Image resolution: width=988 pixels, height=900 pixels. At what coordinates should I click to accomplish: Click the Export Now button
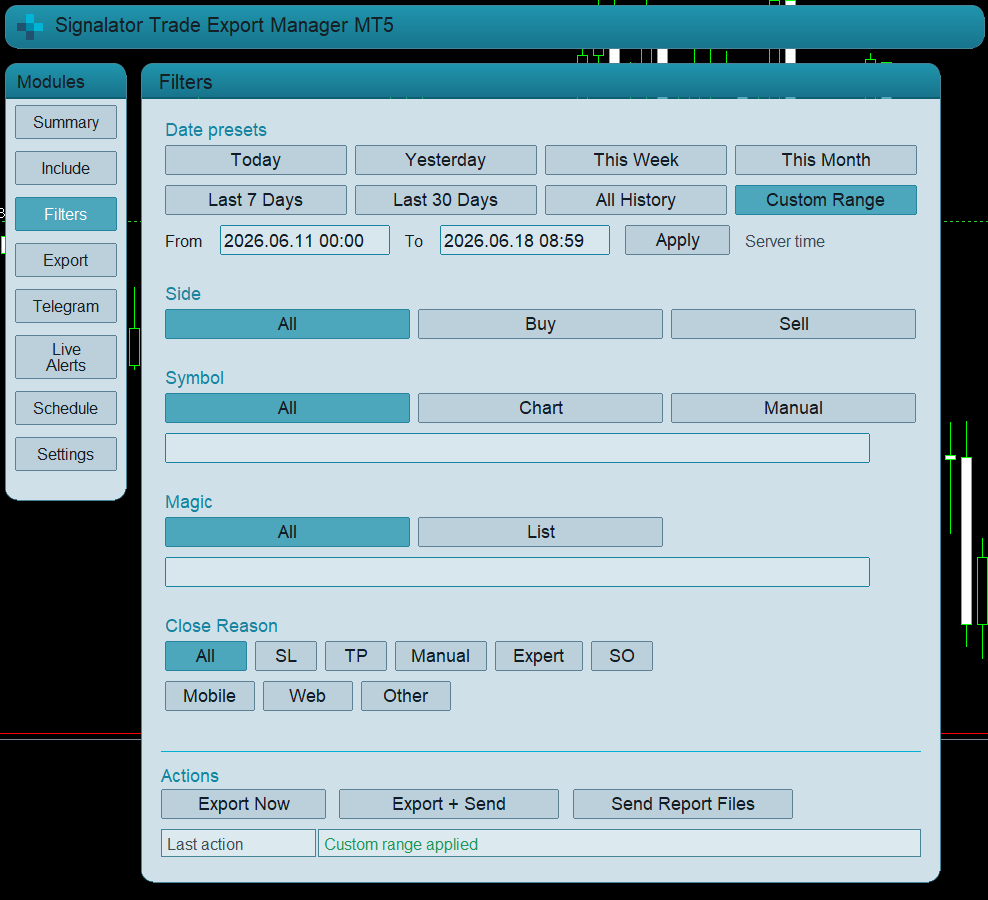click(244, 804)
